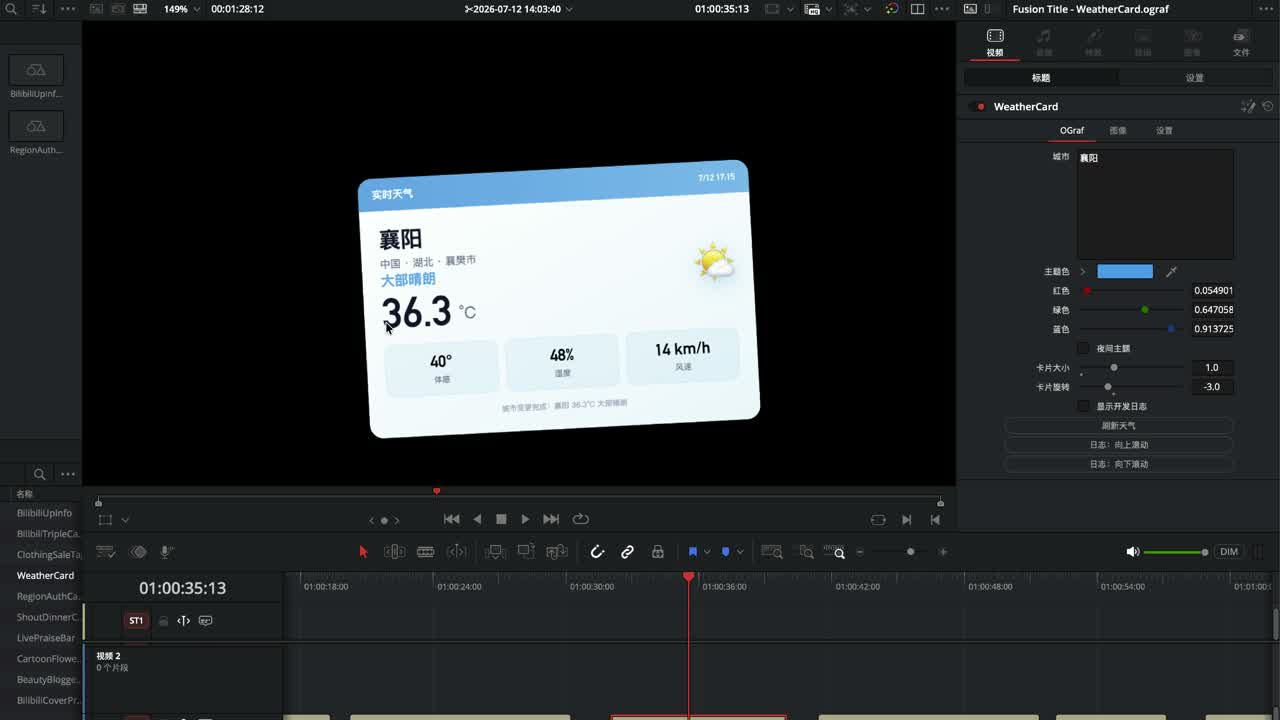Enable the 夜间主题 checkbox
Viewport: 1280px width, 720px height.
point(1083,348)
